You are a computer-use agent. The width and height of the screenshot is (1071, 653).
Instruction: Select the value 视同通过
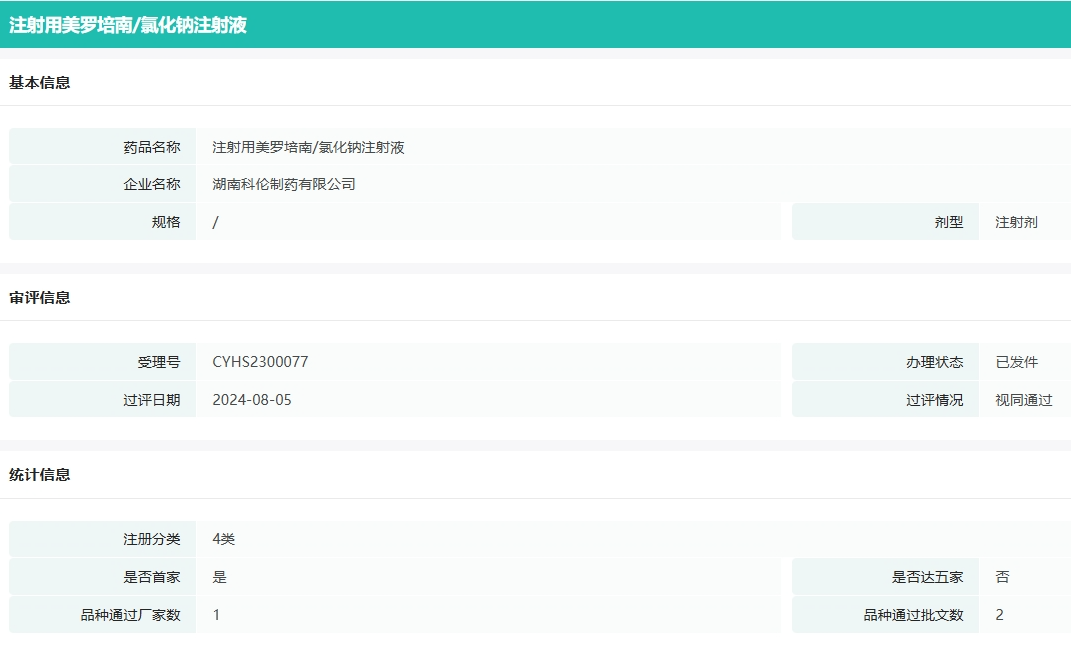[1024, 400]
